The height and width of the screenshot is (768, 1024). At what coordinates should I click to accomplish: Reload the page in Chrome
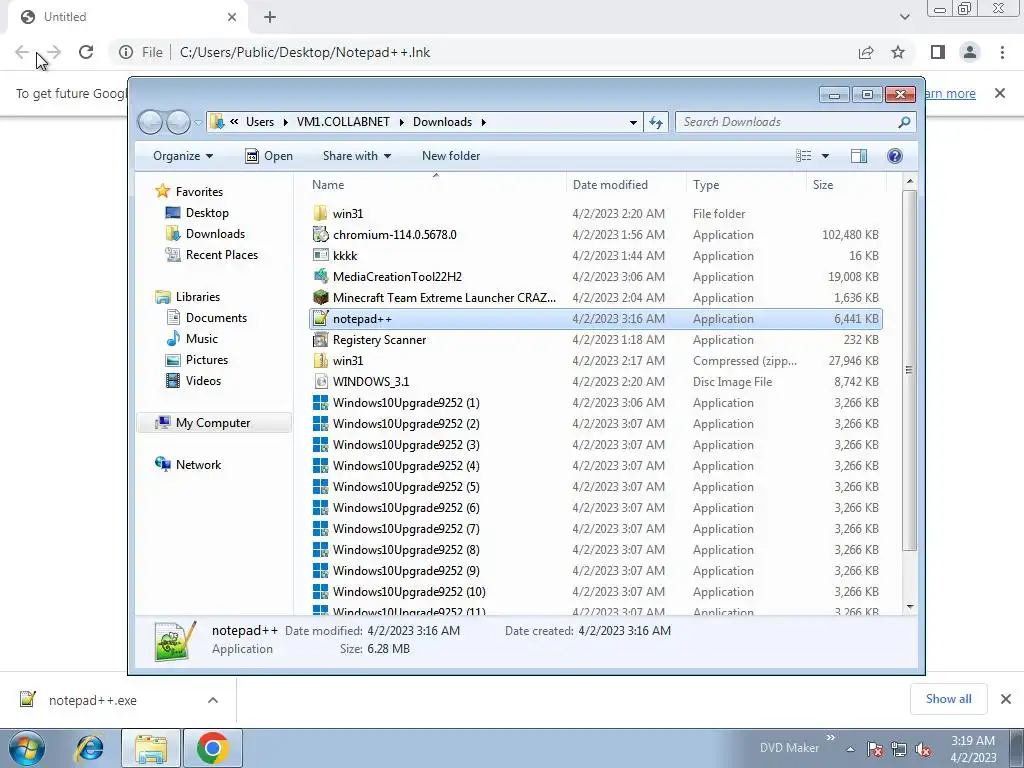click(86, 52)
